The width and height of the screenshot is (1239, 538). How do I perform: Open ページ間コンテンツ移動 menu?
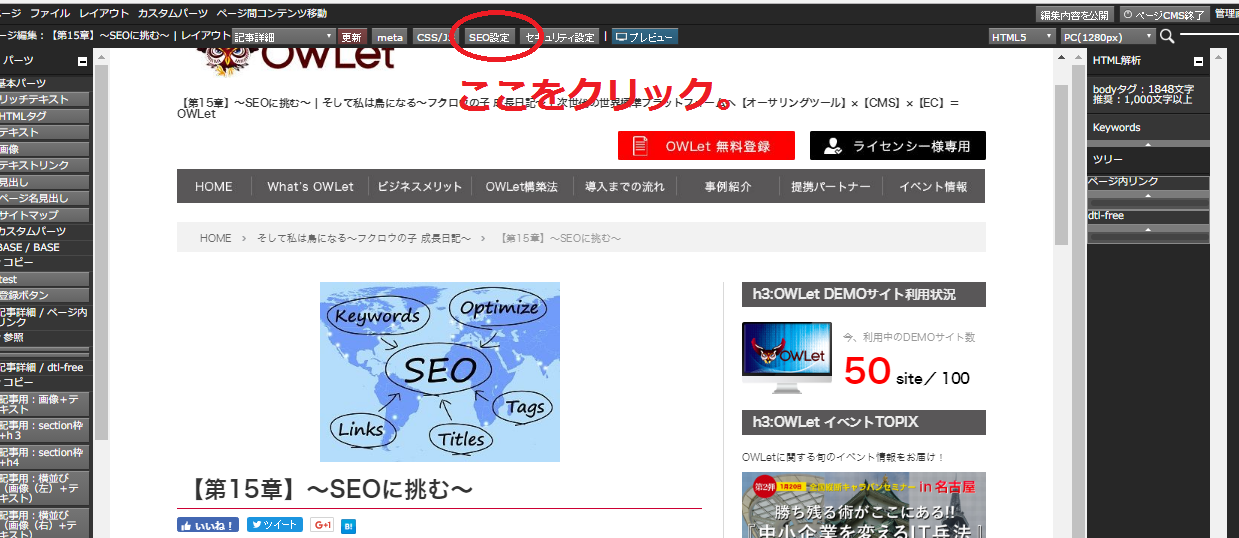tap(271, 14)
